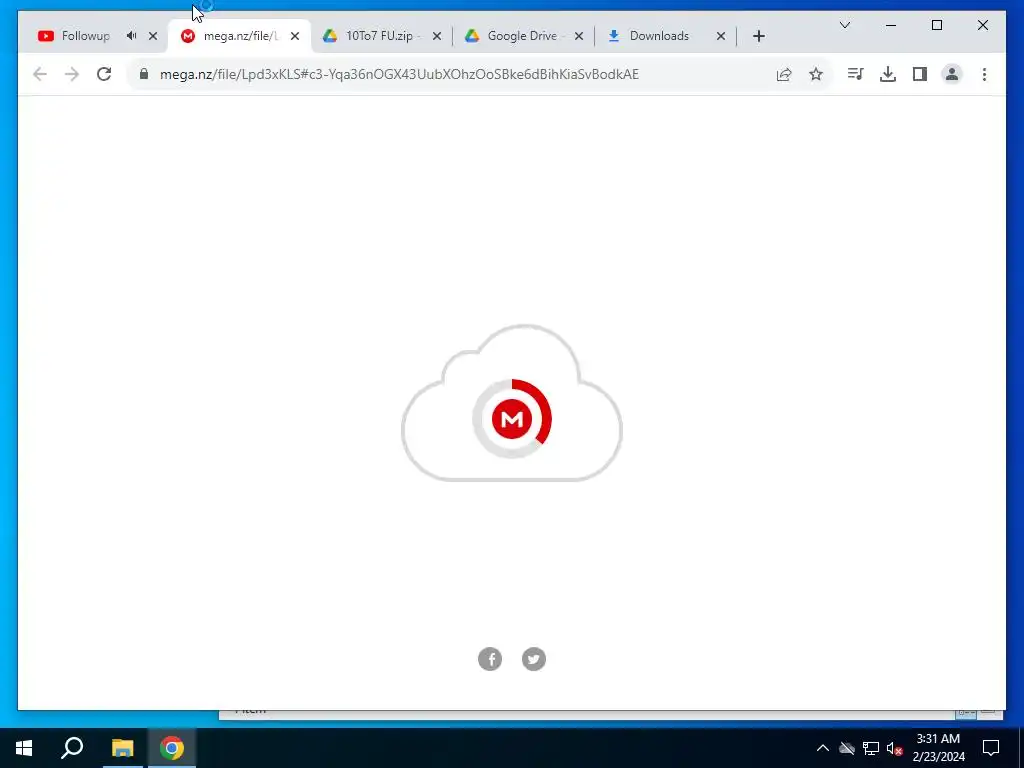The width and height of the screenshot is (1024, 768).
Task: Click the Chrome taskbar icon
Action: pyautogui.click(x=172, y=748)
